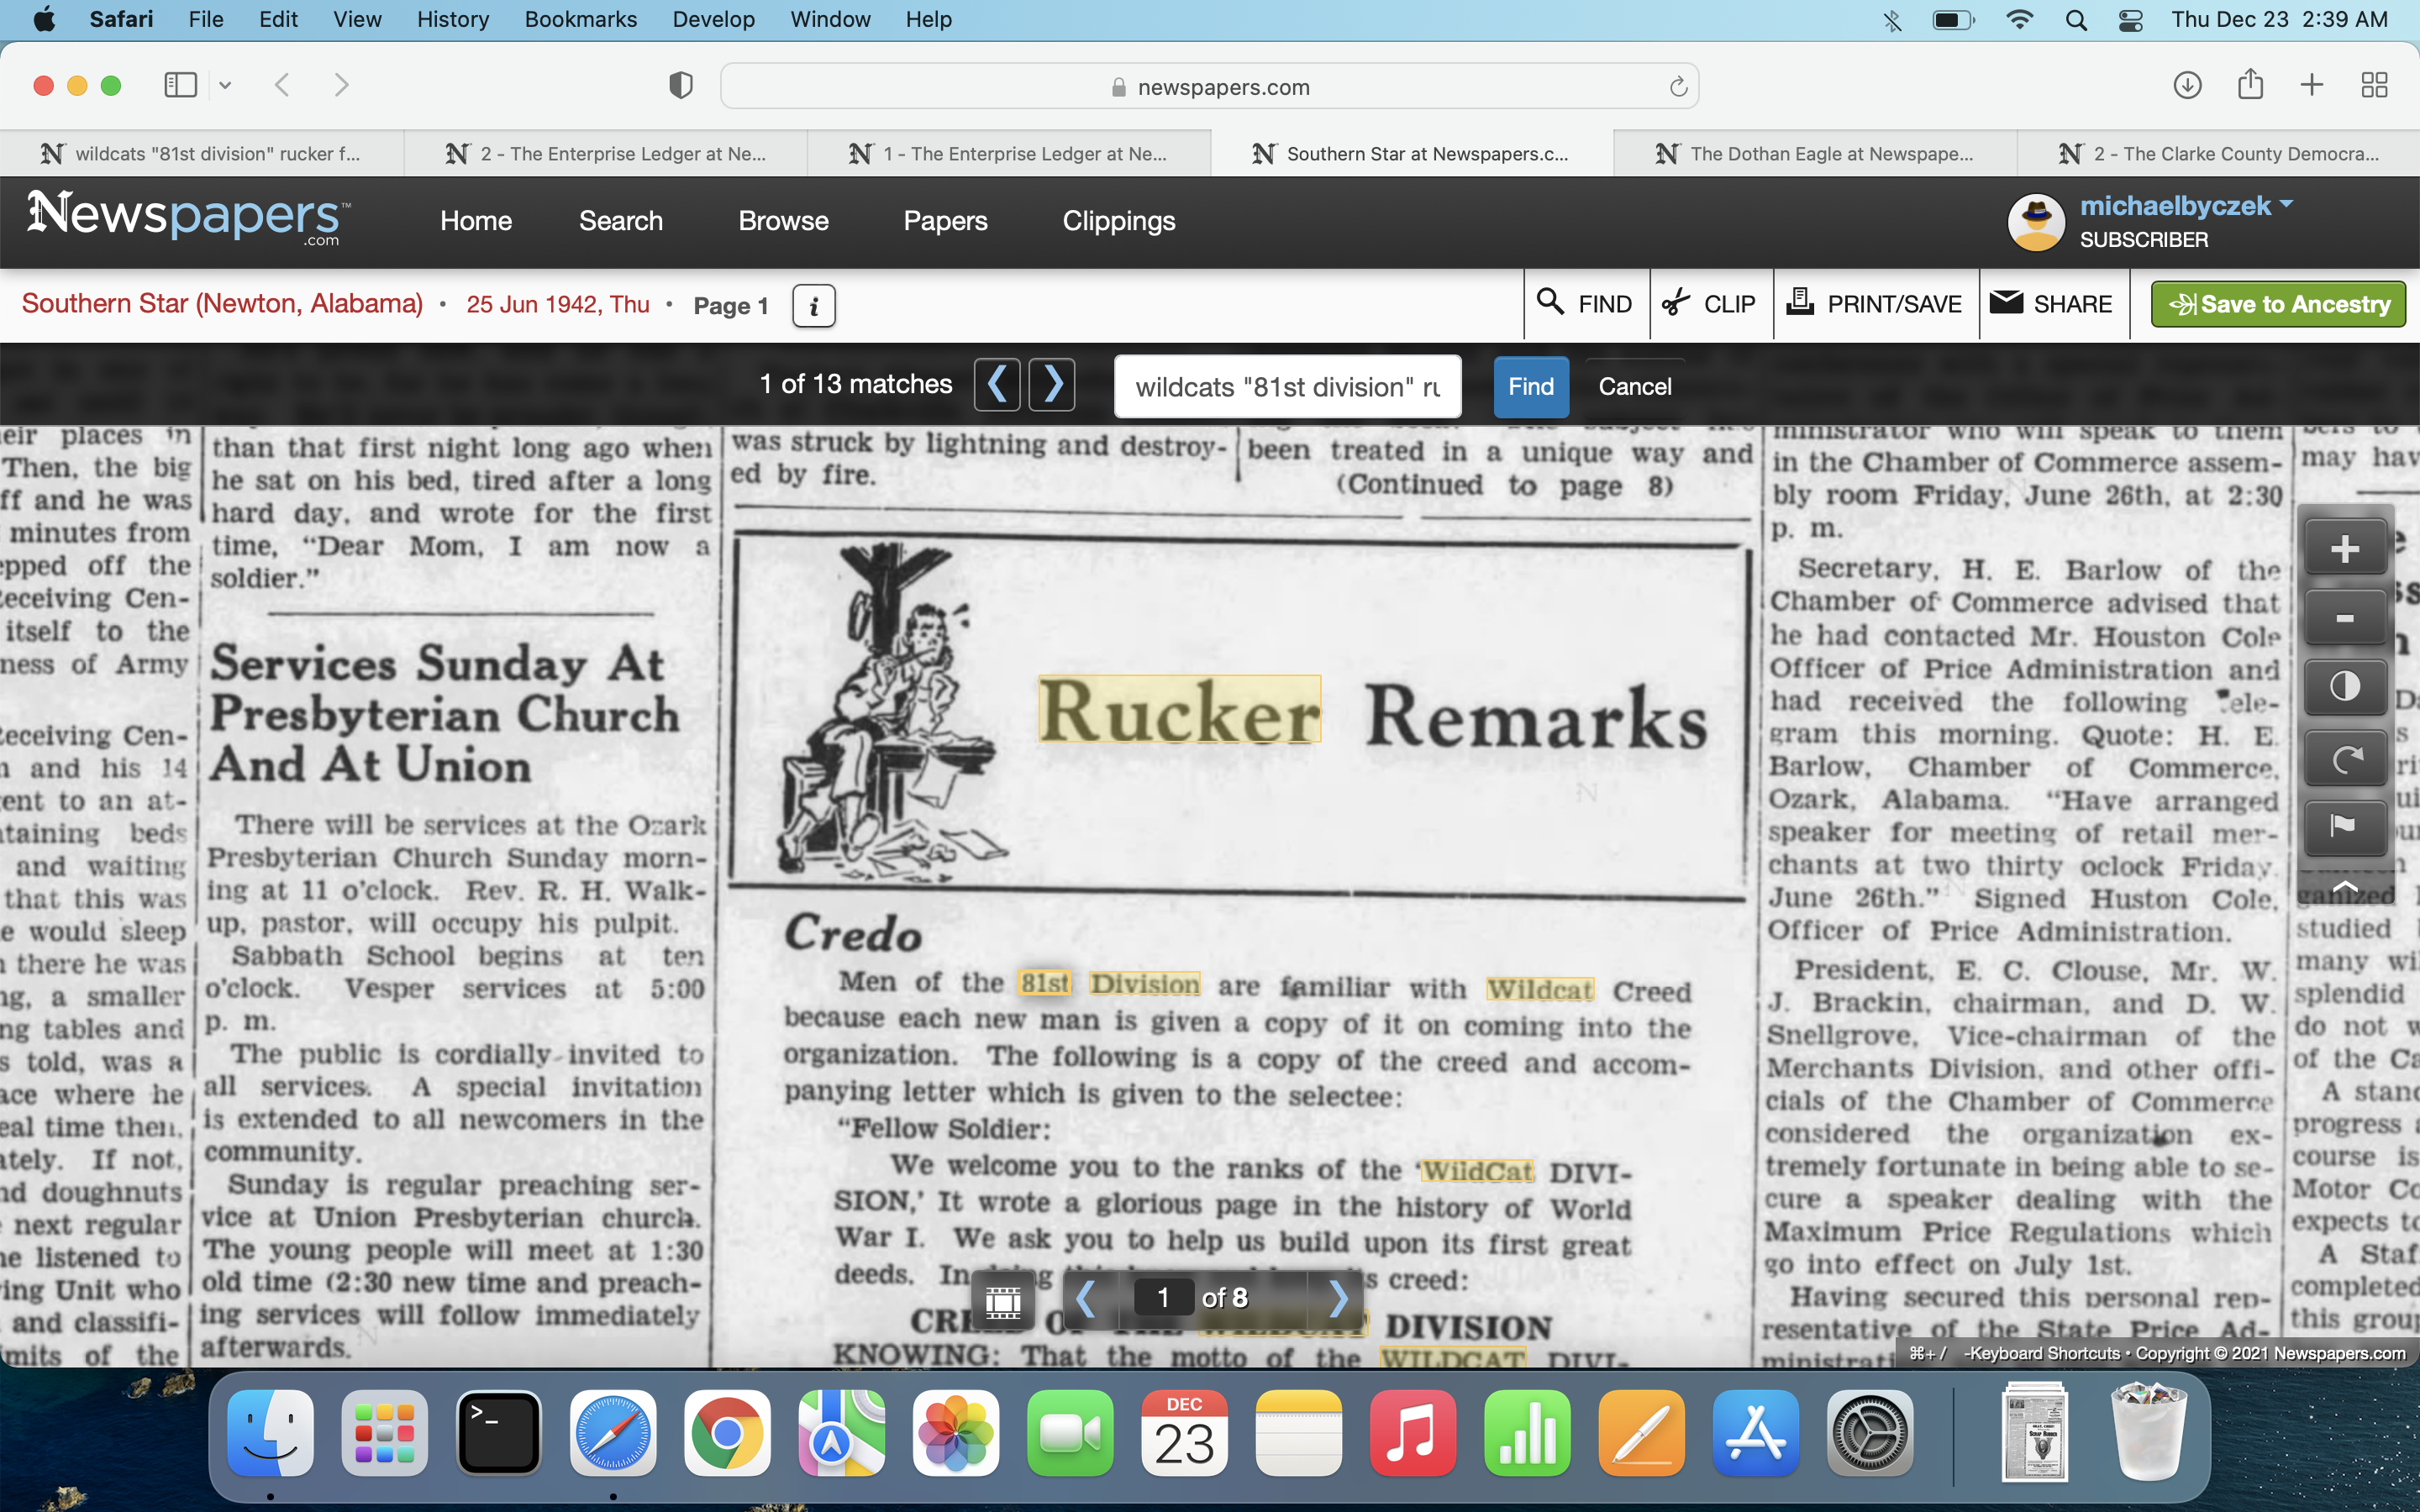Image resolution: width=2420 pixels, height=1512 pixels.
Task: Click the blue Find button
Action: (x=1530, y=387)
